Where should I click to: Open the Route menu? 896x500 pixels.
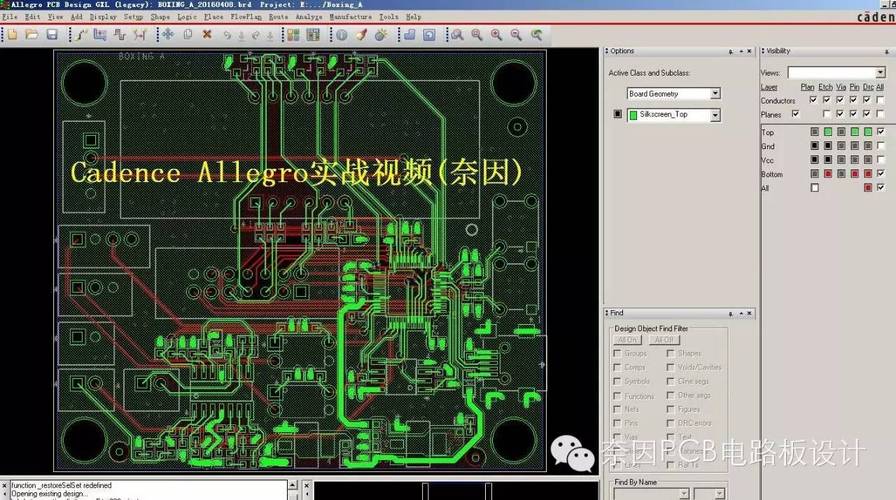click(278, 17)
